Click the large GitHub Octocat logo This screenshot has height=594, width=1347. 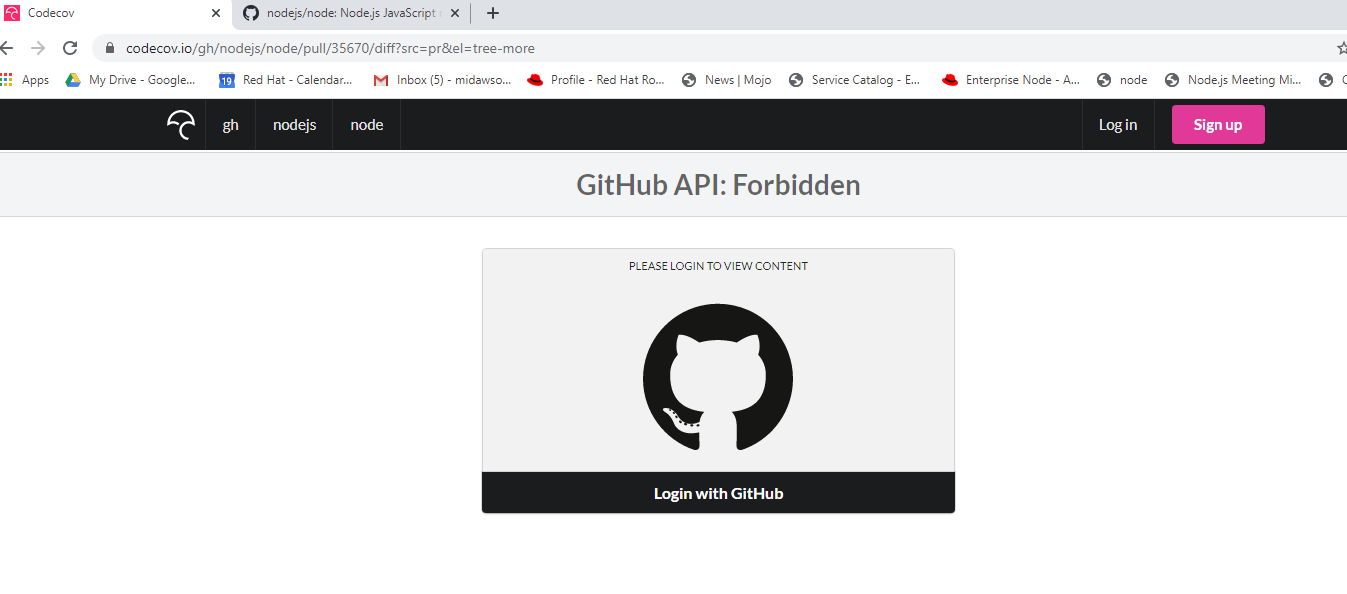tap(718, 379)
